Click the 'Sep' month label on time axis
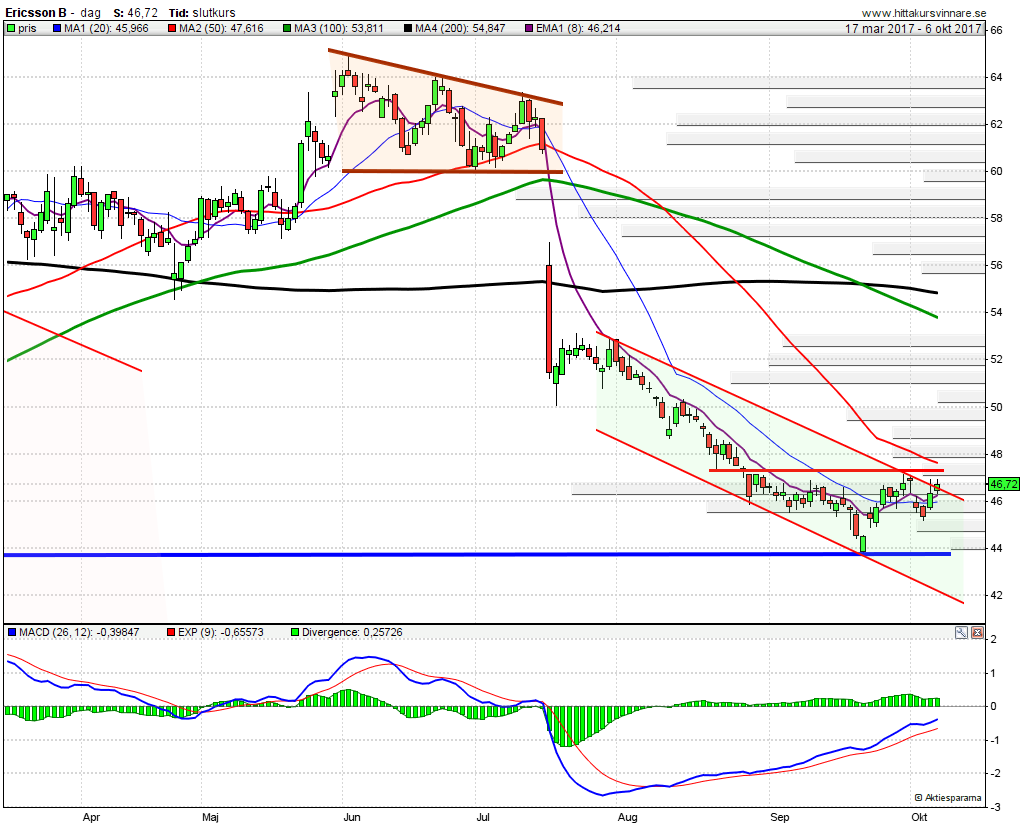Viewport: 1029px width, 830px height. click(780, 818)
